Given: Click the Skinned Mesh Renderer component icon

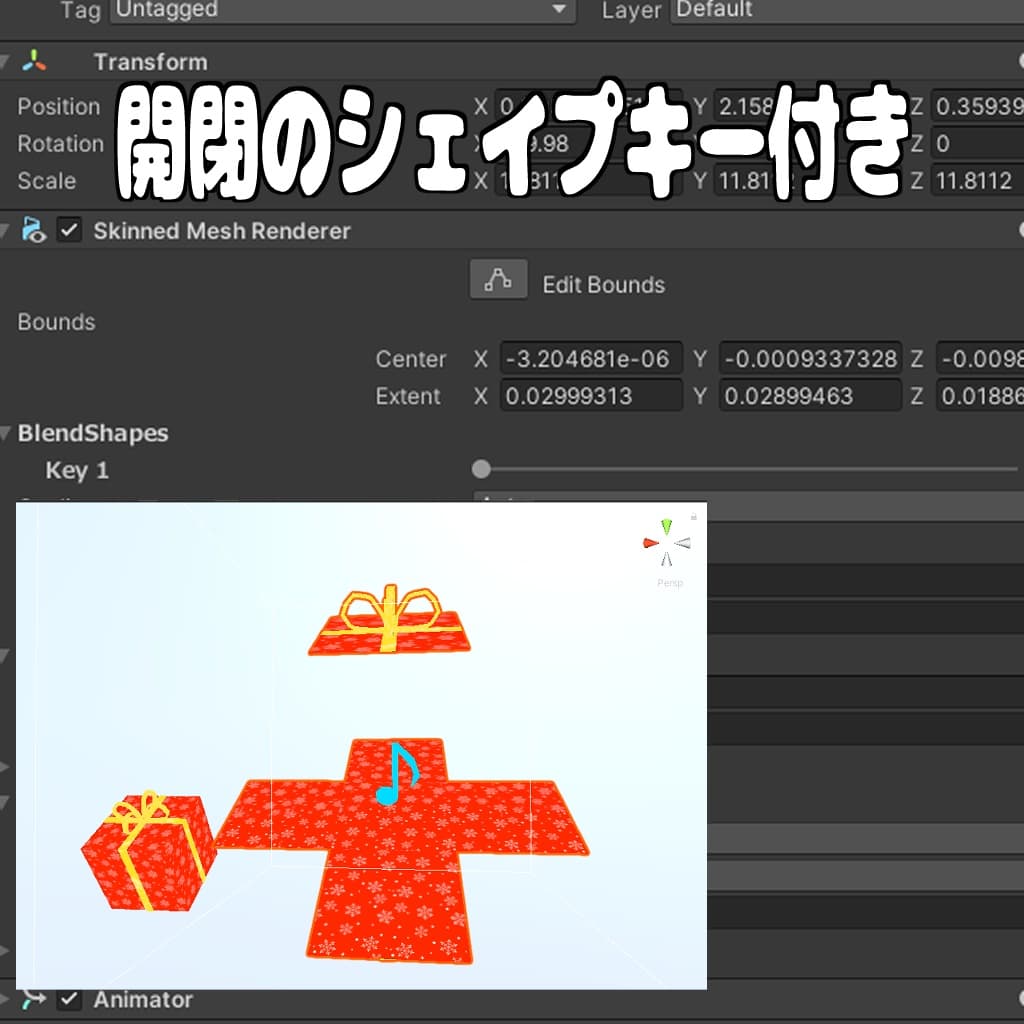Looking at the screenshot, I should tap(36, 231).
